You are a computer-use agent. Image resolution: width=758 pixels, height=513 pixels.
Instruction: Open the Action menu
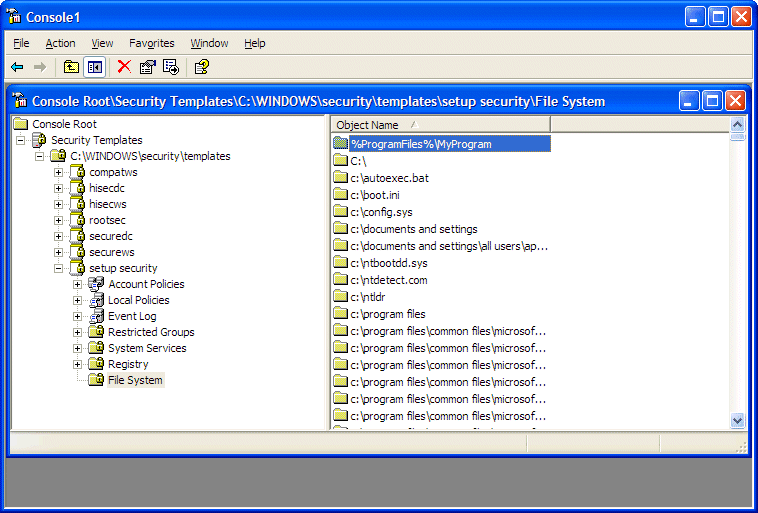pos(60,44)
